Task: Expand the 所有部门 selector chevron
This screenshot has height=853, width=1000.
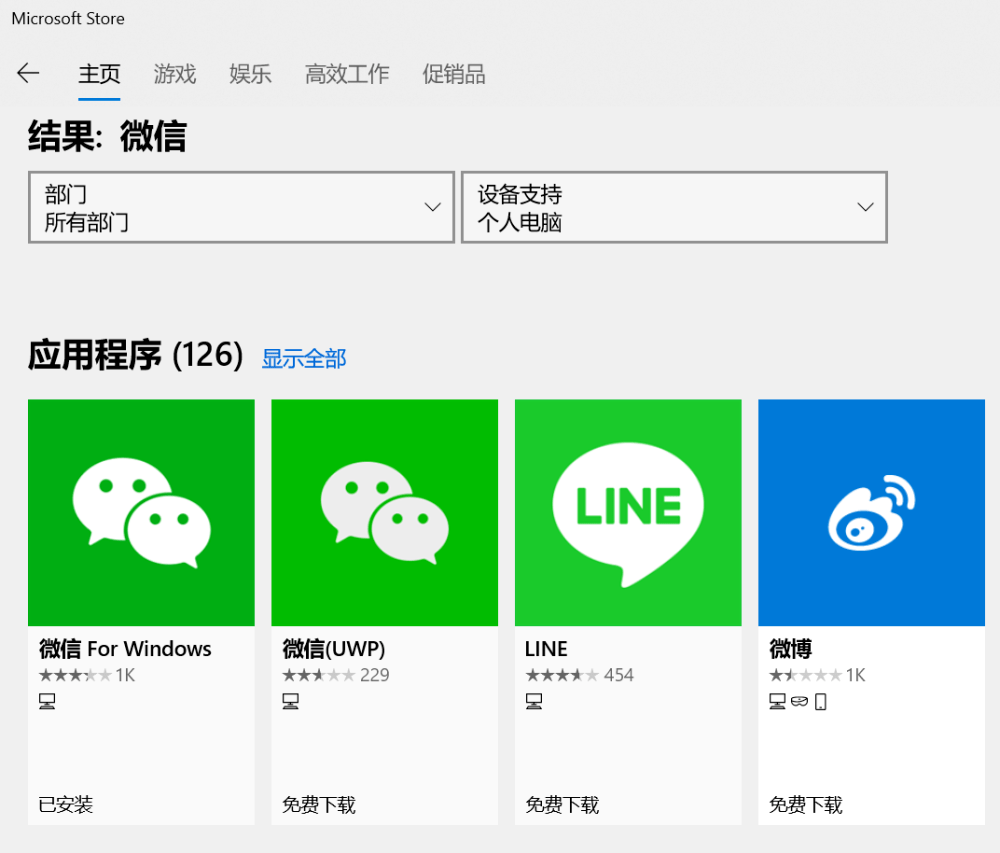Action: [433, 207]
